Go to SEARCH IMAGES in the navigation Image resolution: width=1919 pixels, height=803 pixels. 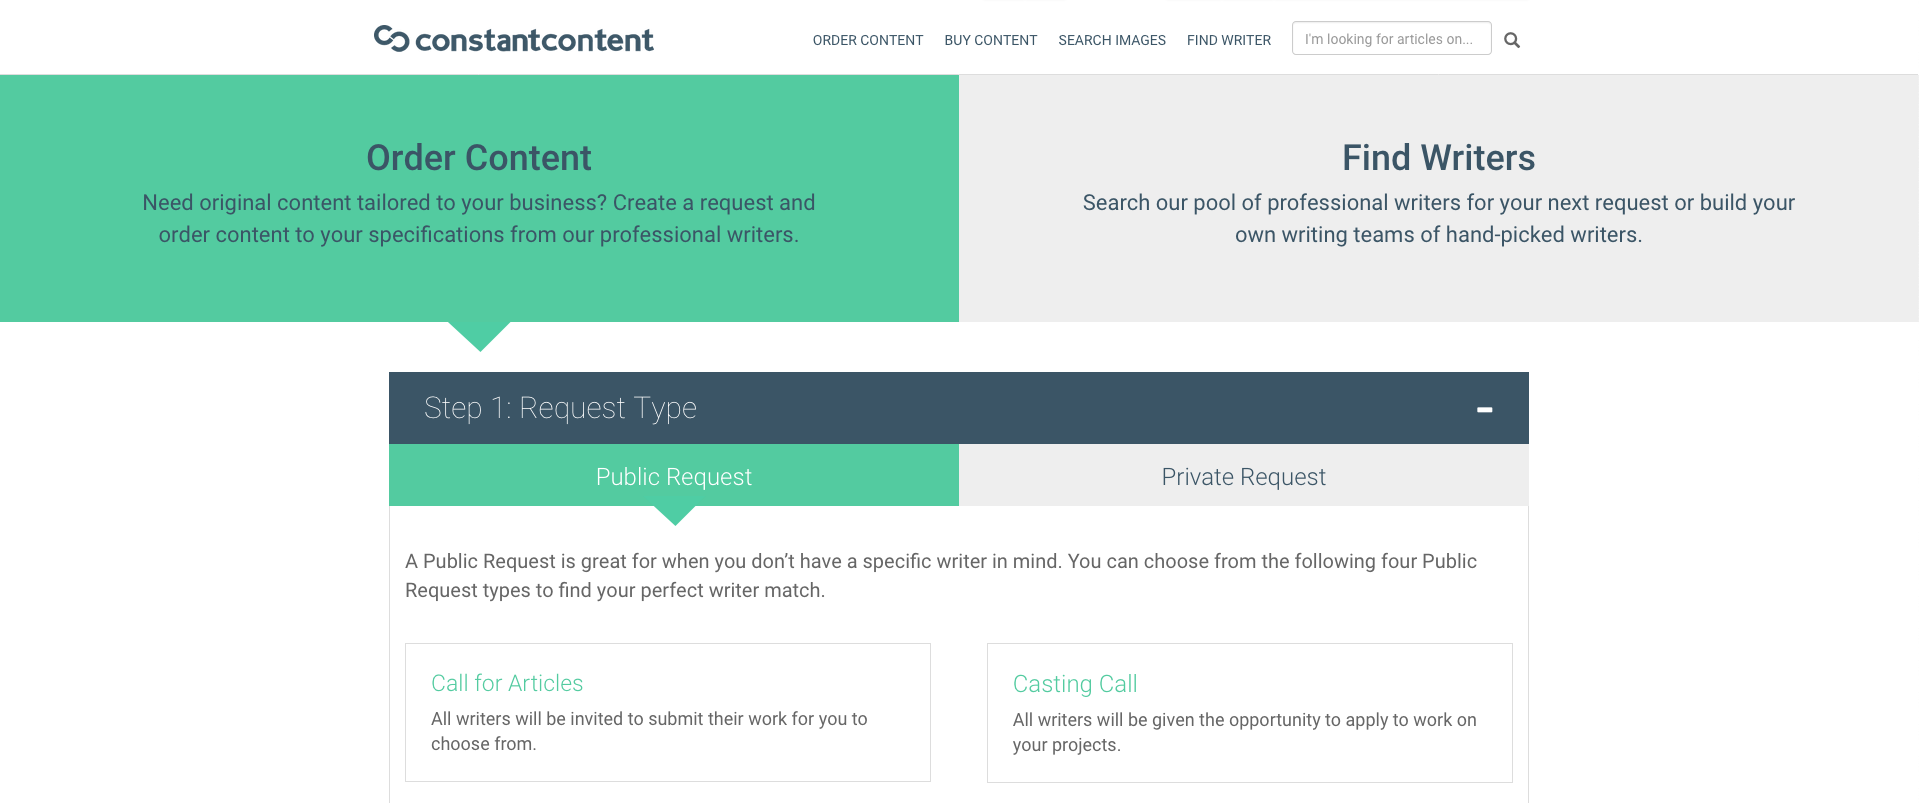(1111, 40)
